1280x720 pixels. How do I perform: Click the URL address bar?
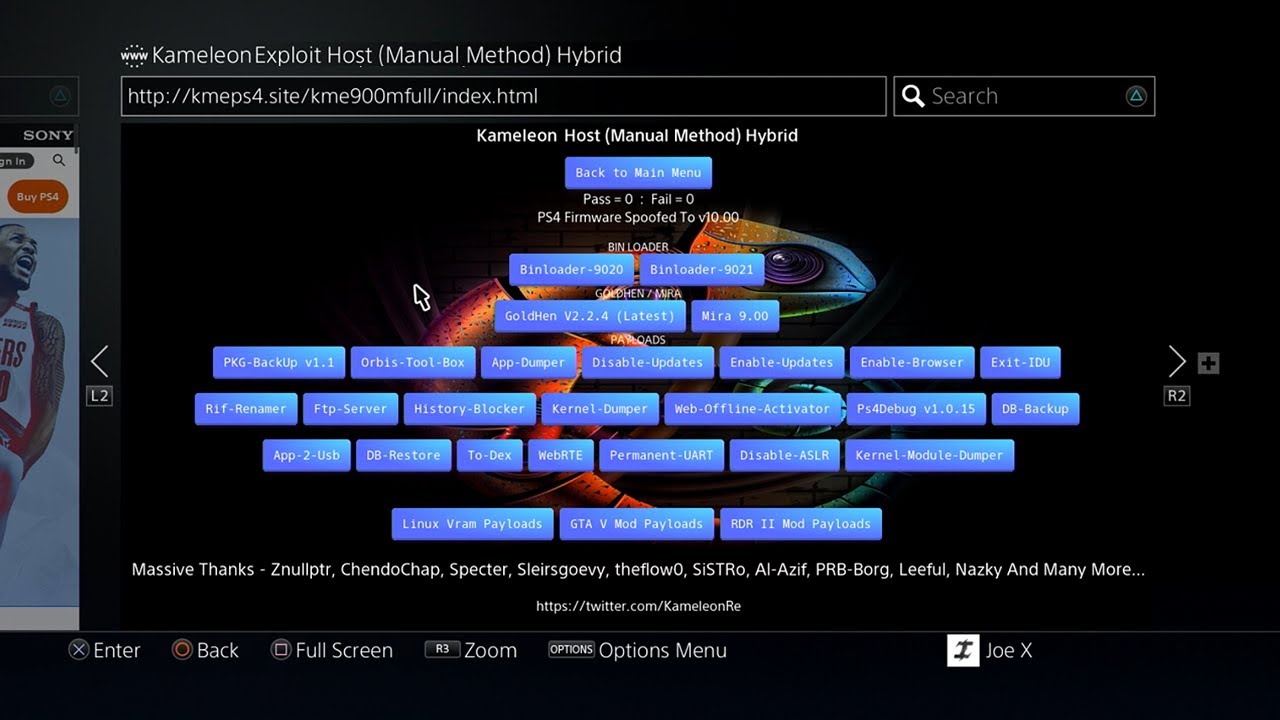point(504,96)
